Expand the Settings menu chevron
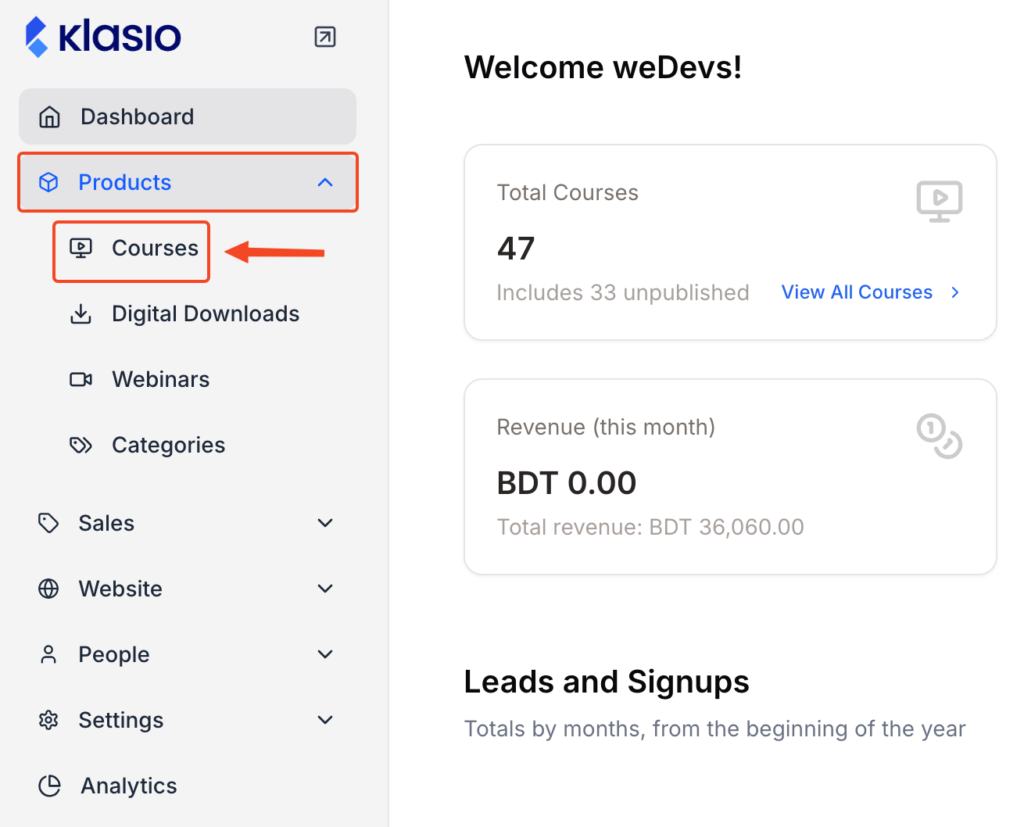 (x=325, y=720)
